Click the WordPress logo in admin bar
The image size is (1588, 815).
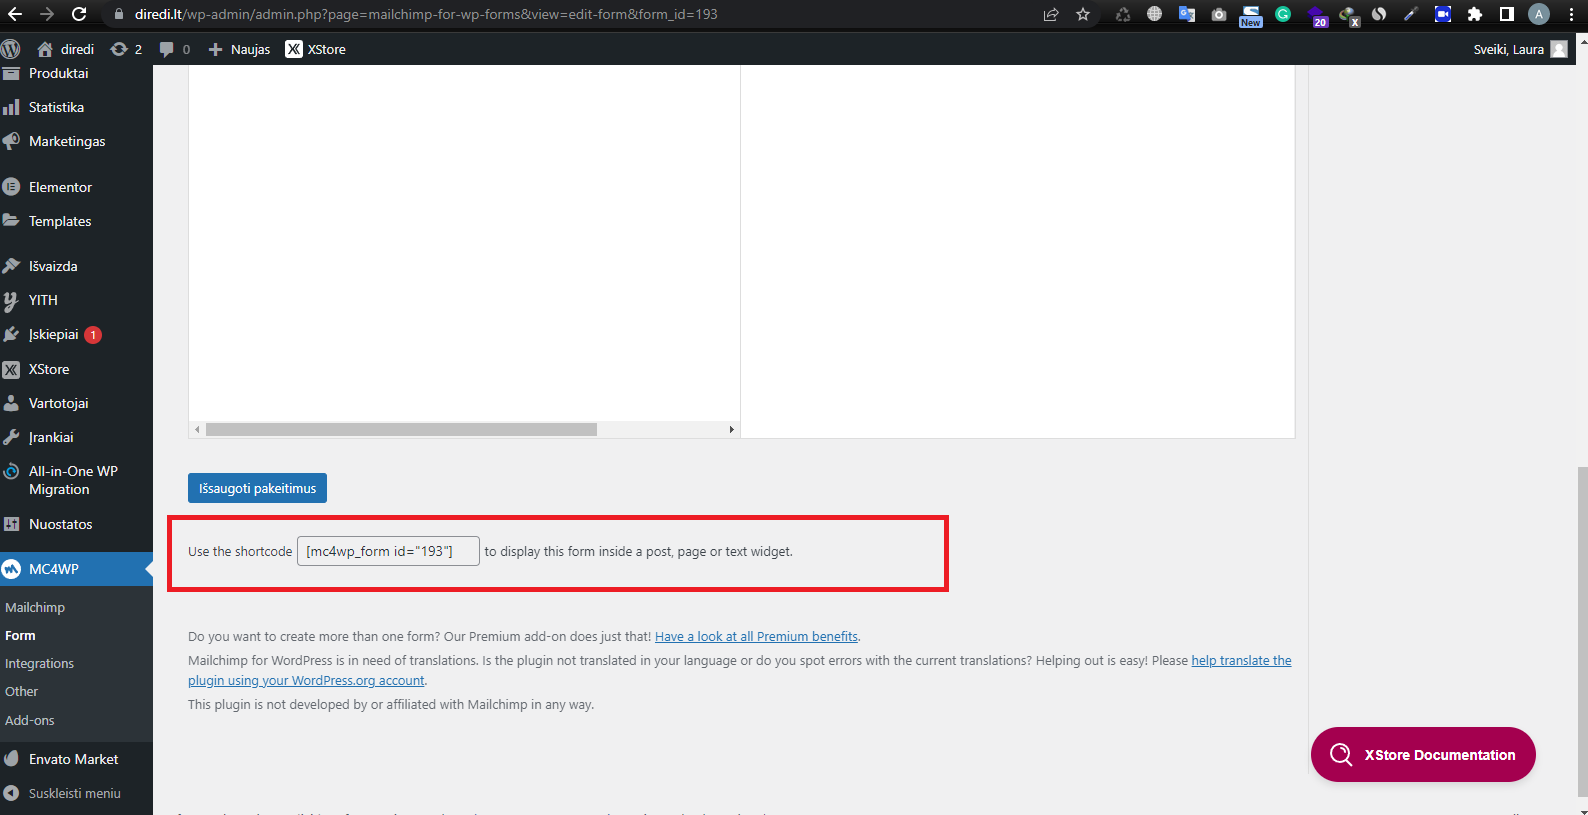pyautogui.click(x=11, y=49)
